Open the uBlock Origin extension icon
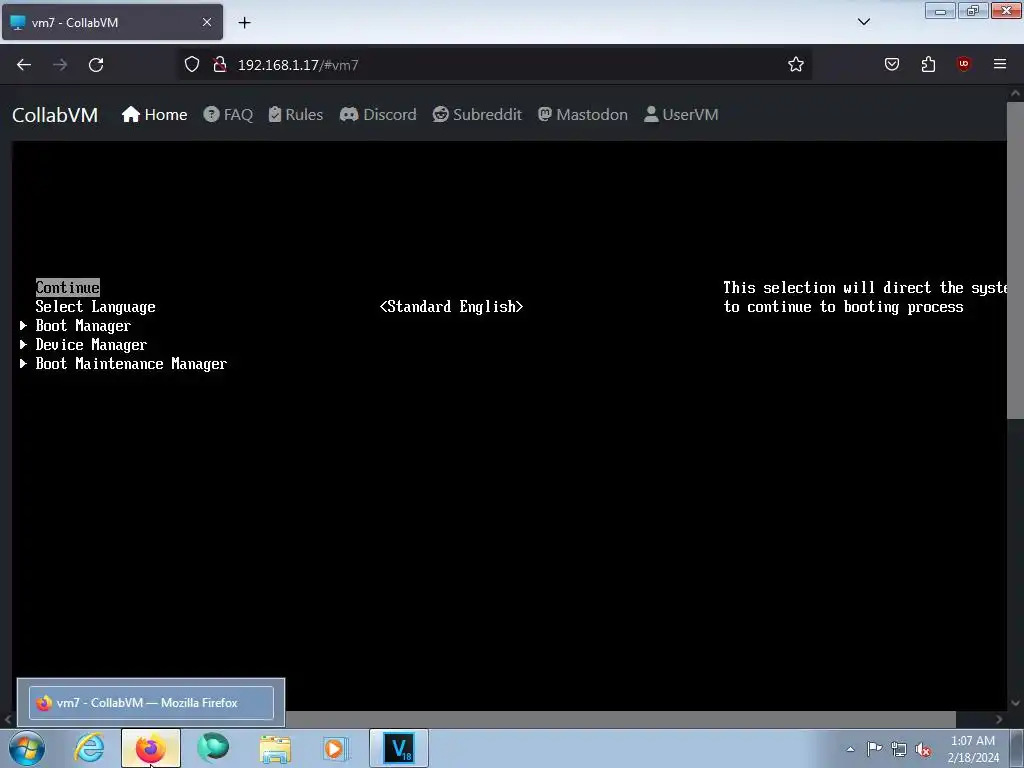The width and height of the screenshot is (1024, 768). tap(963, 64)
